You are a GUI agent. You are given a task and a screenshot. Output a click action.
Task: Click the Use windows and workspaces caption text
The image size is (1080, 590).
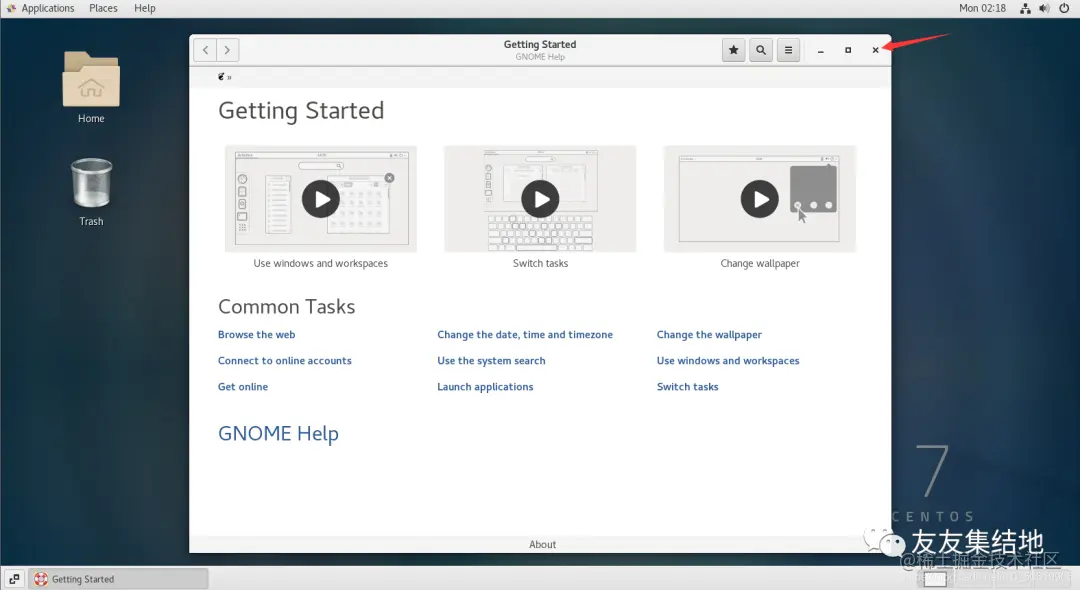tap(320, 264)
